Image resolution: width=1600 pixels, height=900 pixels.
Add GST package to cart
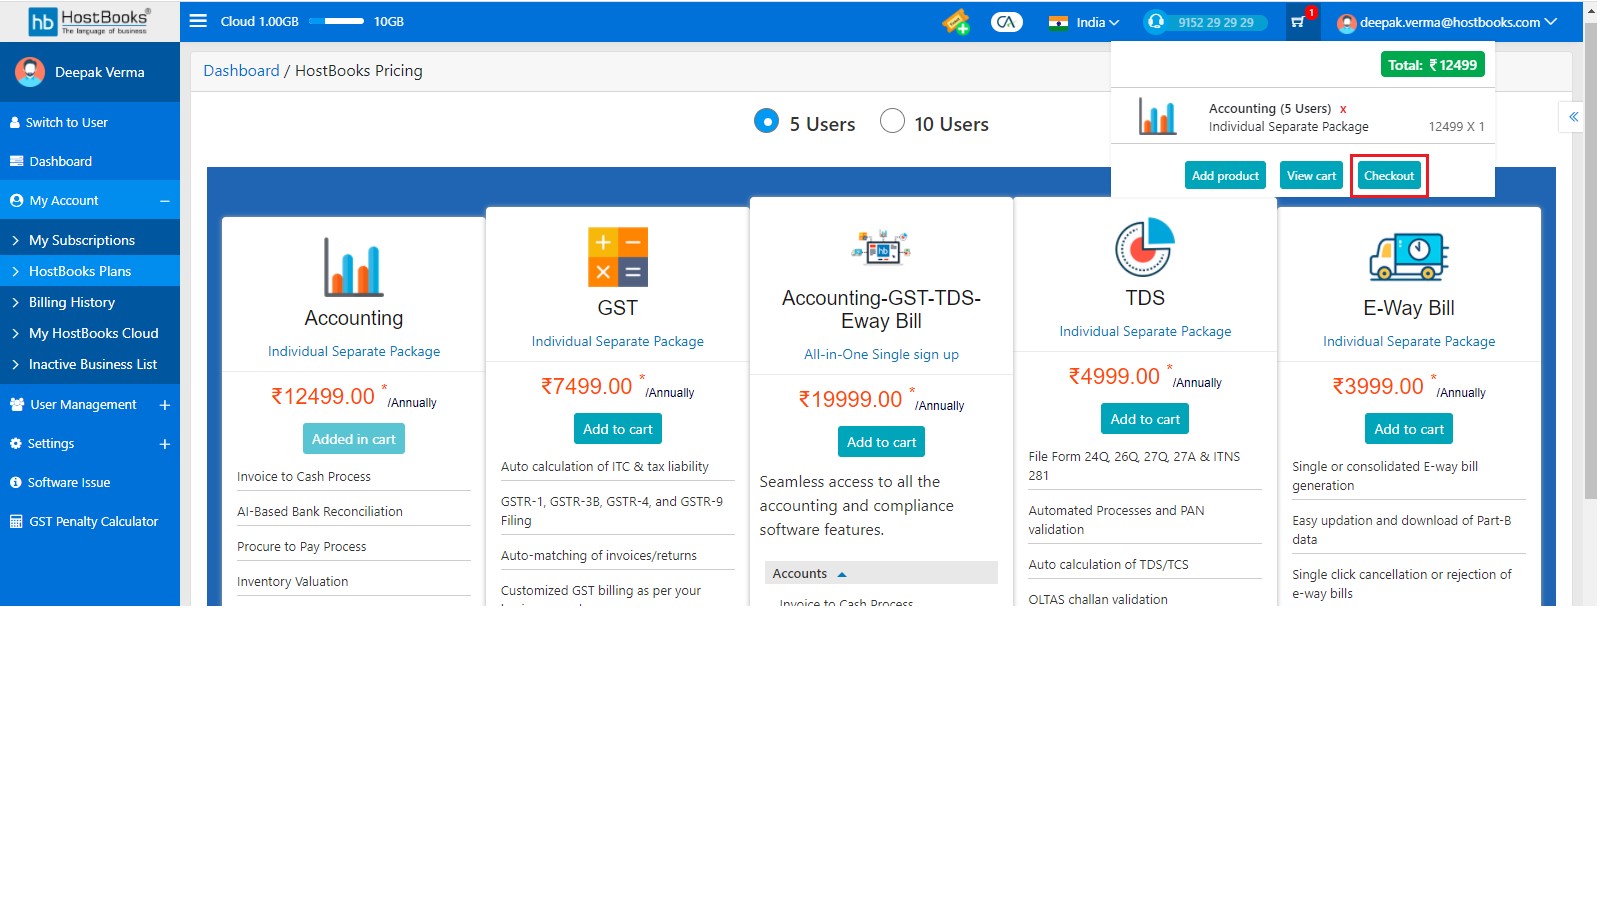coord(618,429)
